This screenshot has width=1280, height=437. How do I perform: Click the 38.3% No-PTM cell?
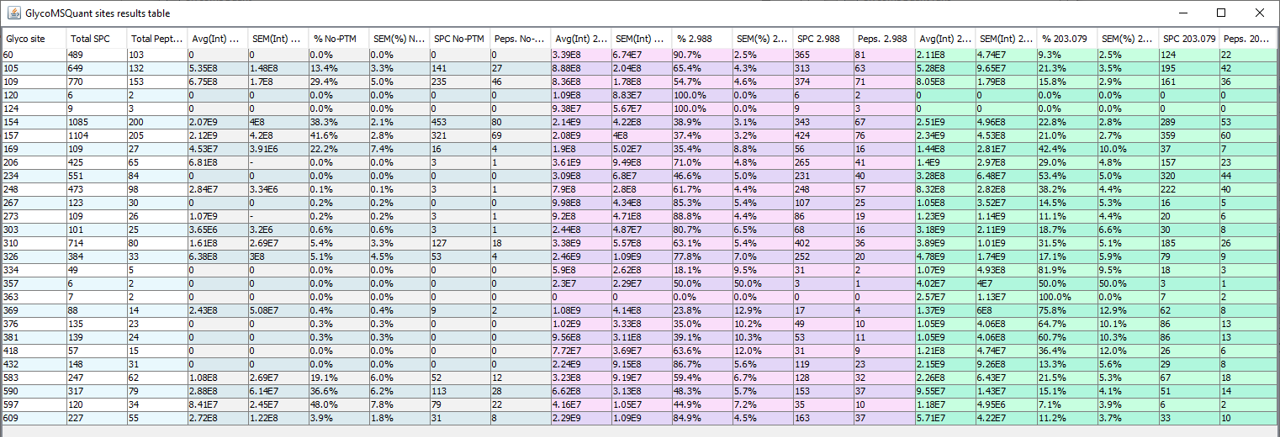338,120
